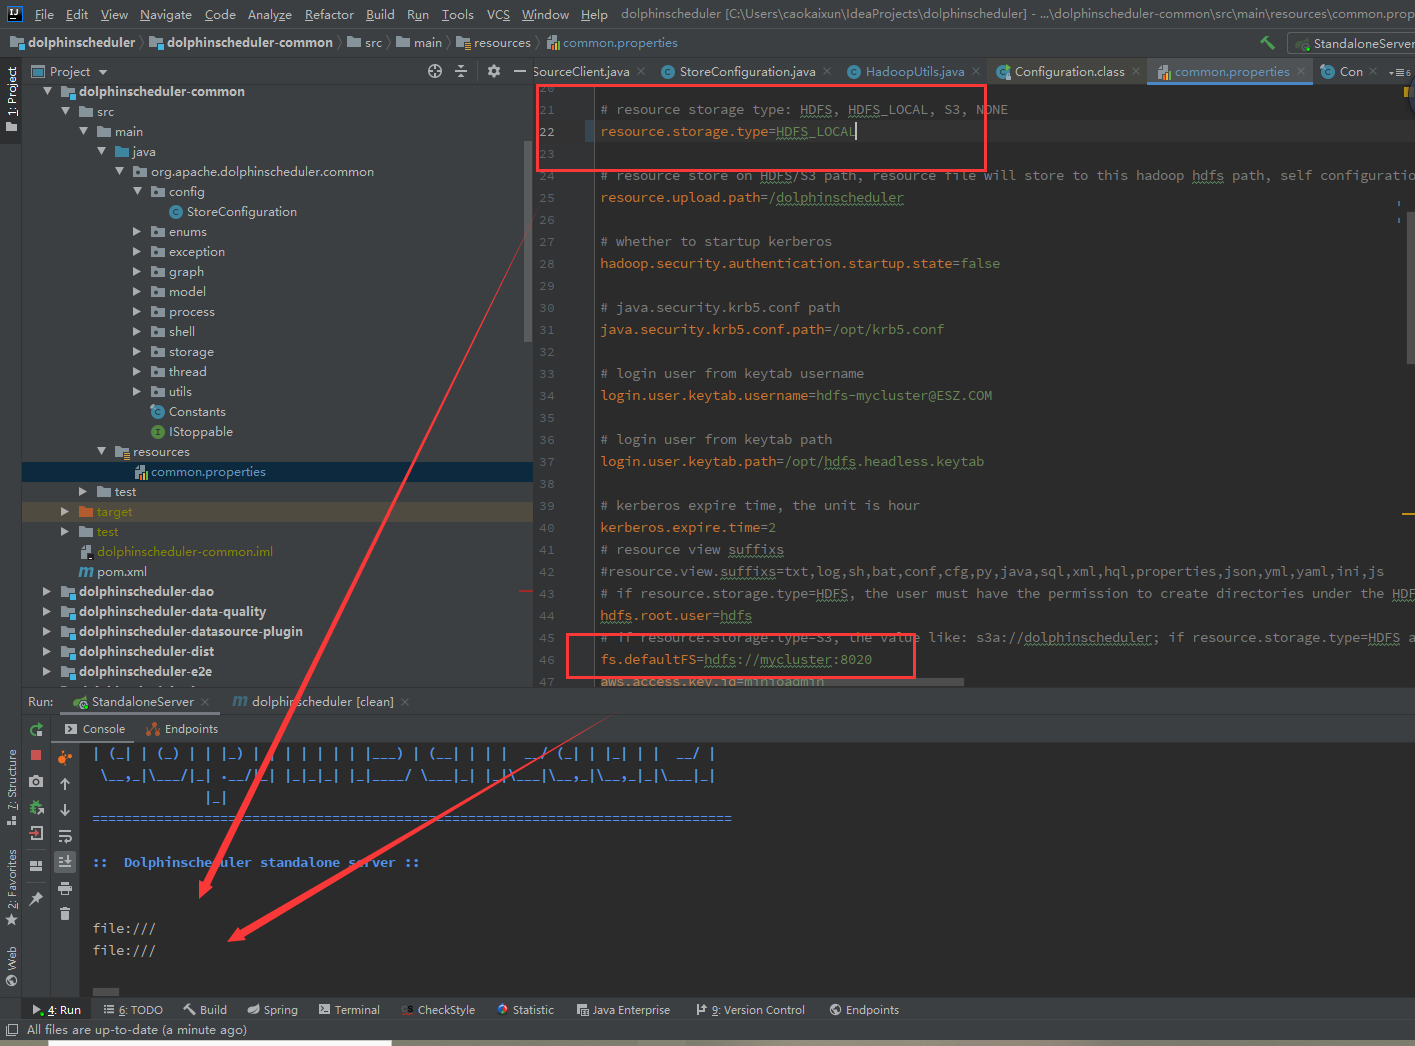Open the Statistic tool window
The width and height of the screenshot is (1415, 1046).
click(525, 1010)
